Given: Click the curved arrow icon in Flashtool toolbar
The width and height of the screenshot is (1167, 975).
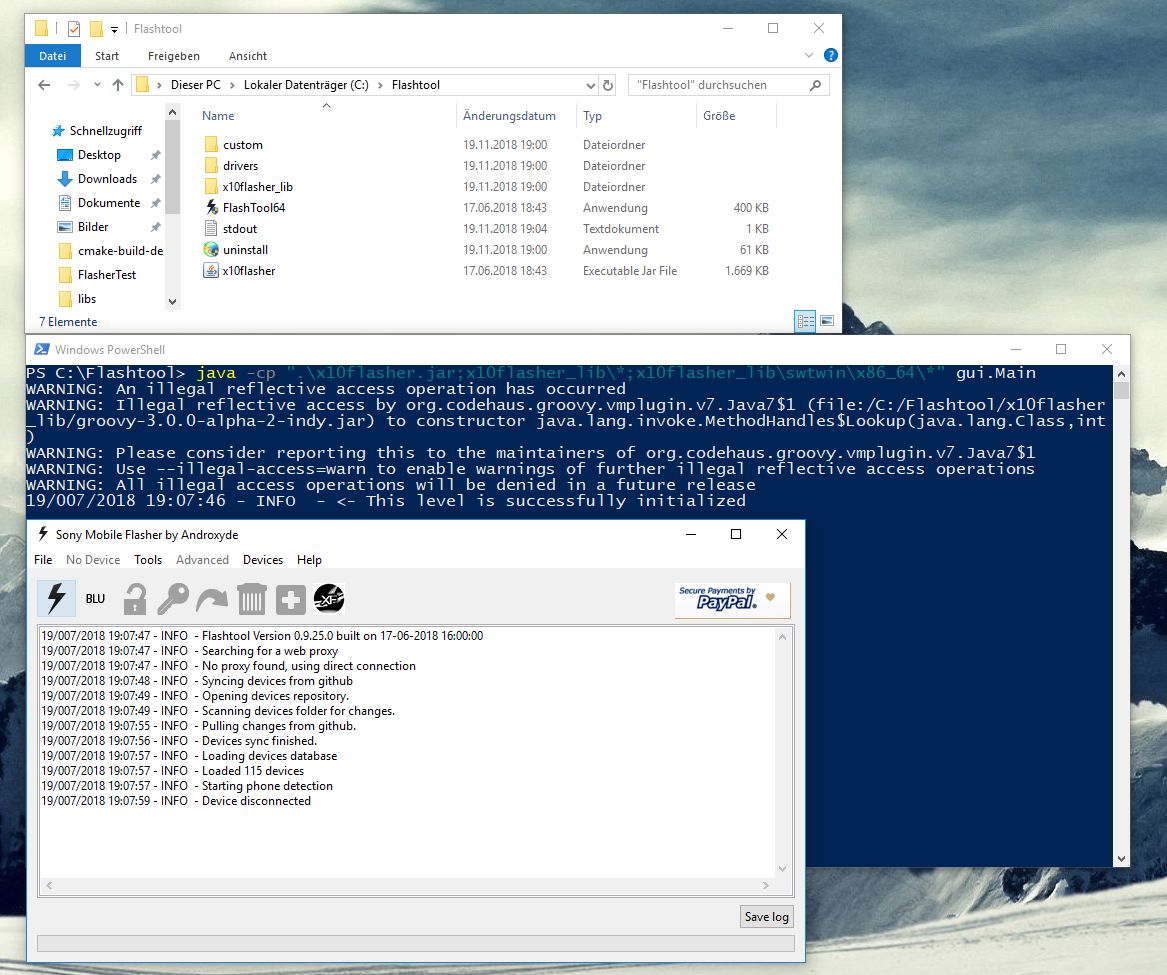Looking at the screenshot, I should pos(212,598).
